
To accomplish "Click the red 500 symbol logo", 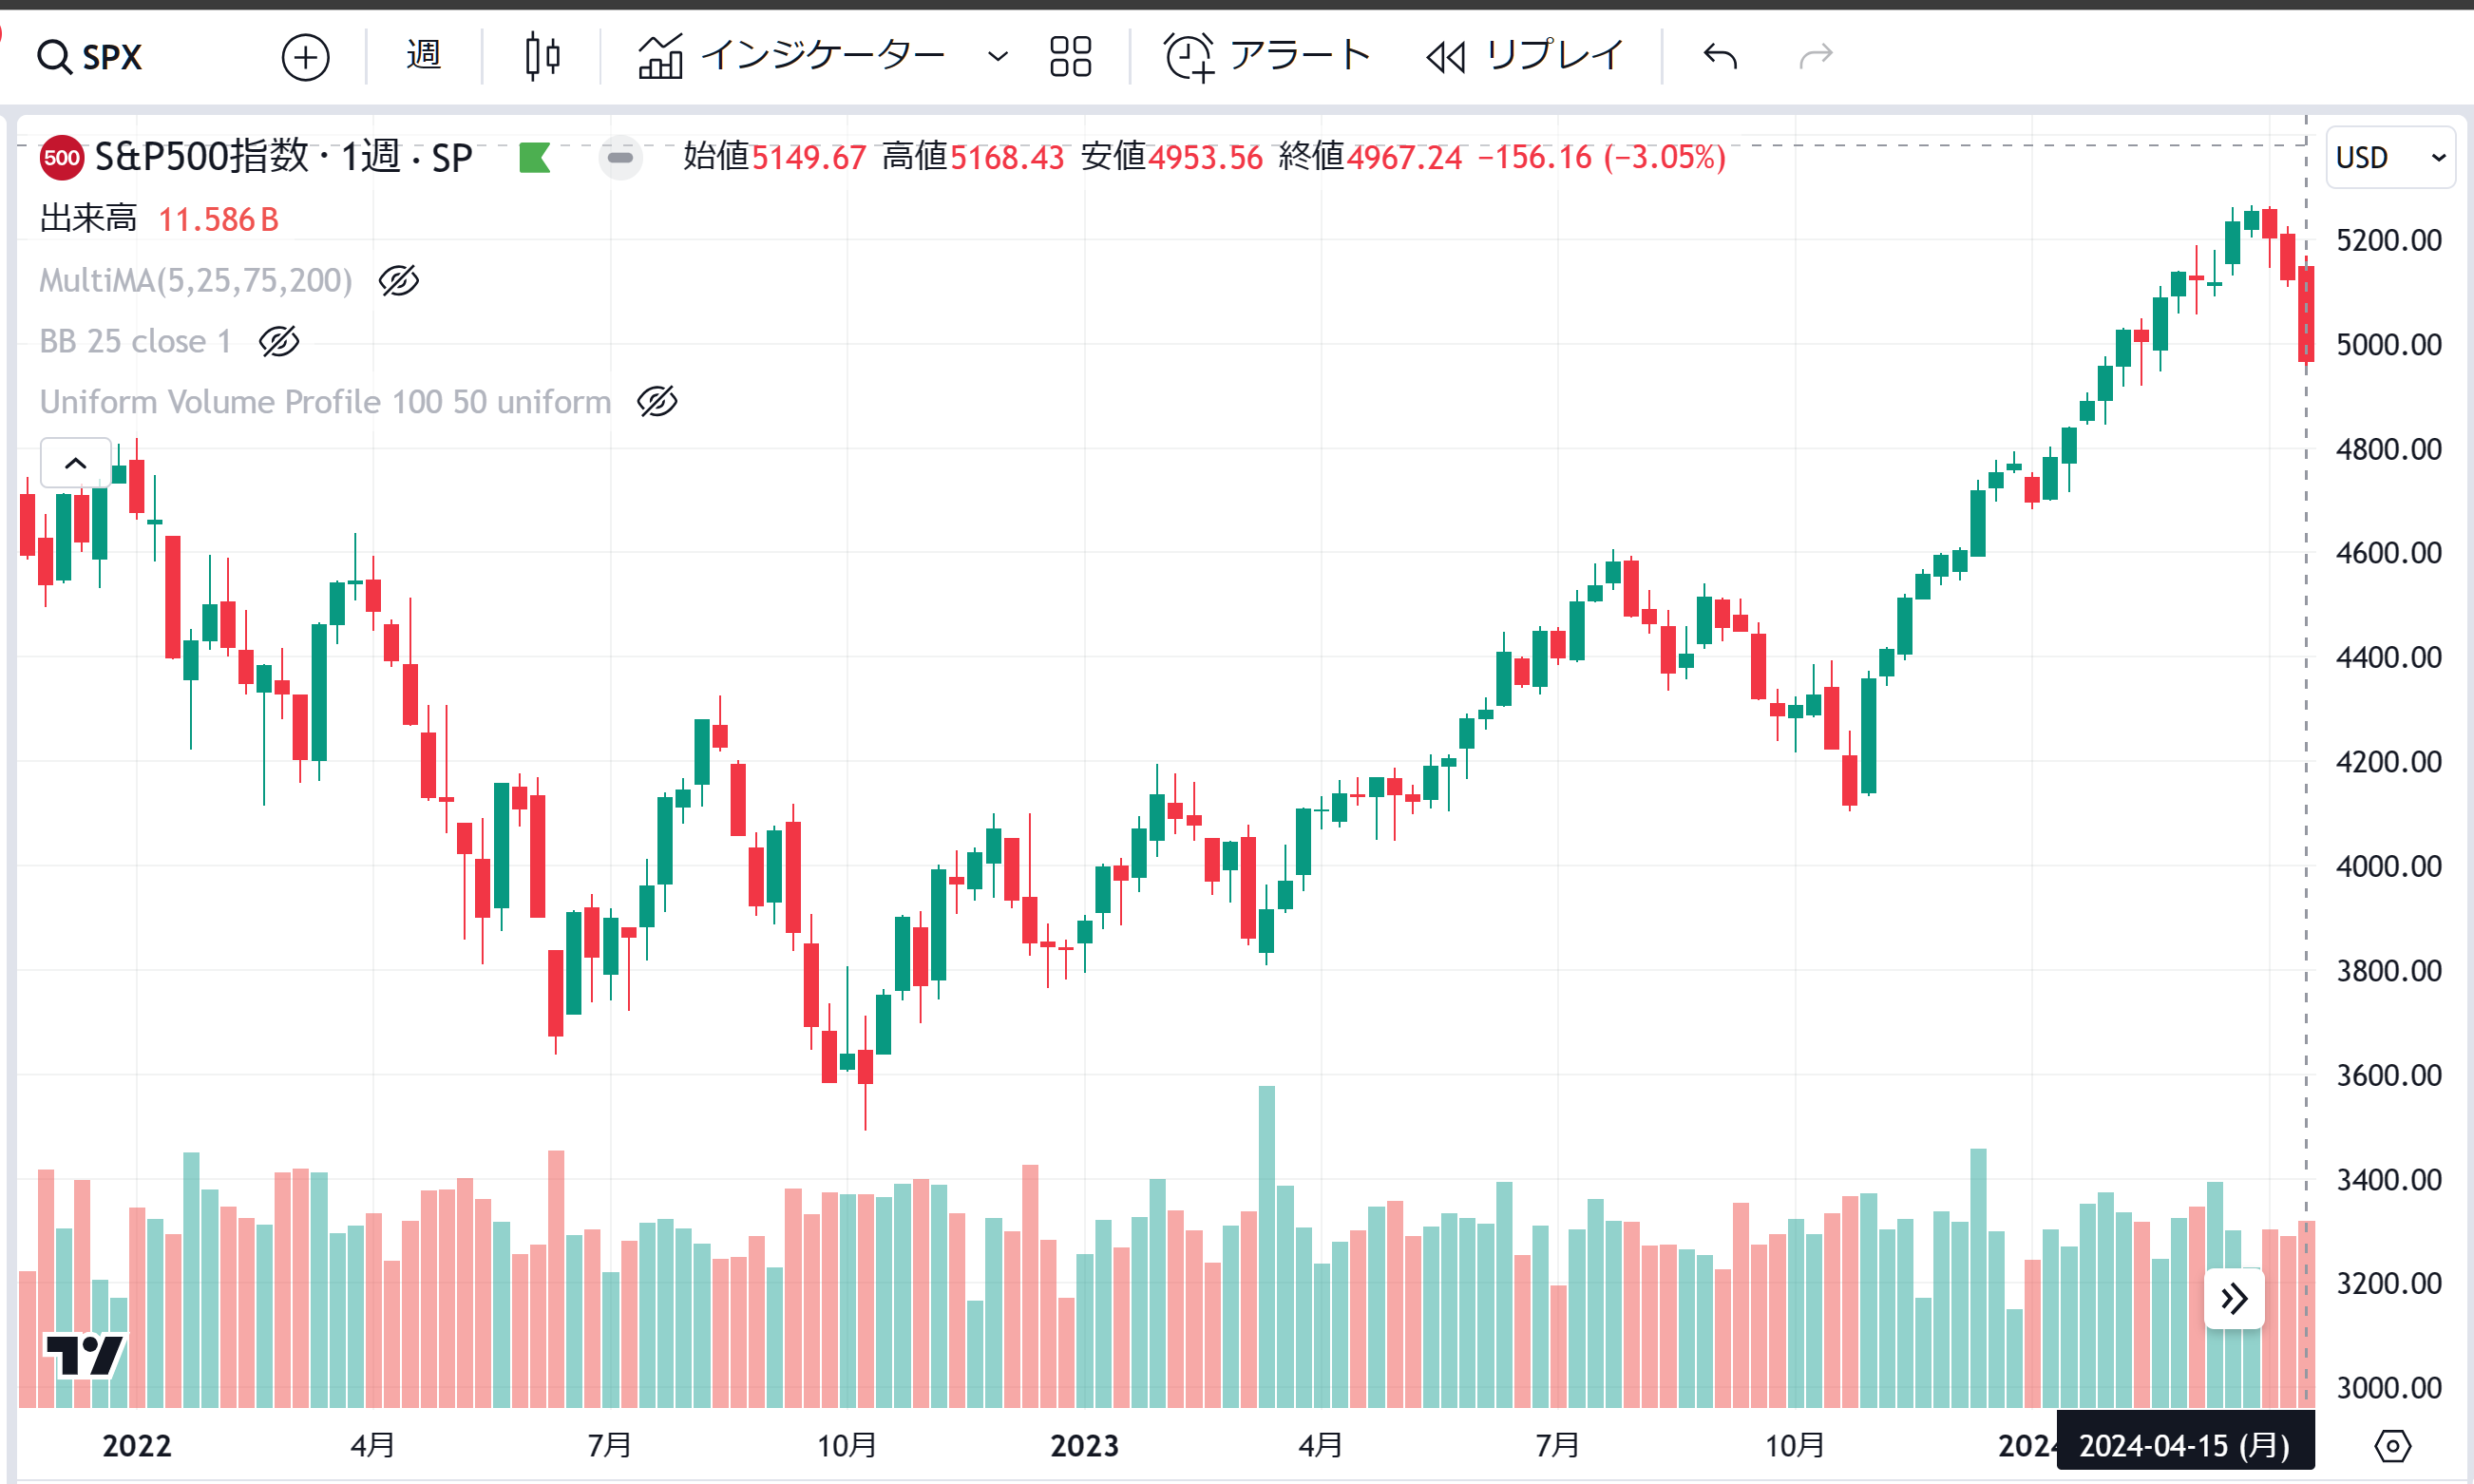I will tap(62, 158).
